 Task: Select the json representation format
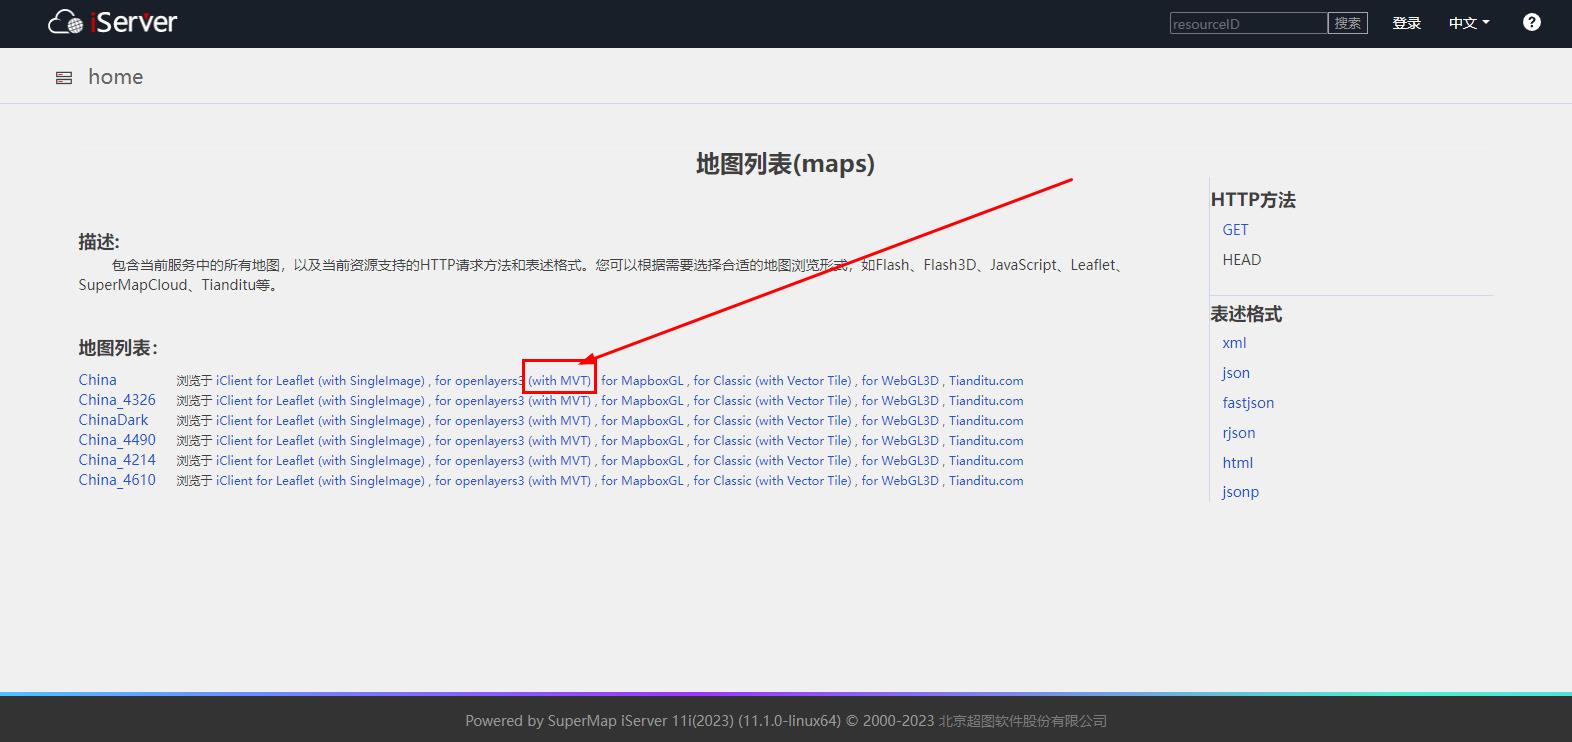pyautogui.click(x=1236, y=373)
